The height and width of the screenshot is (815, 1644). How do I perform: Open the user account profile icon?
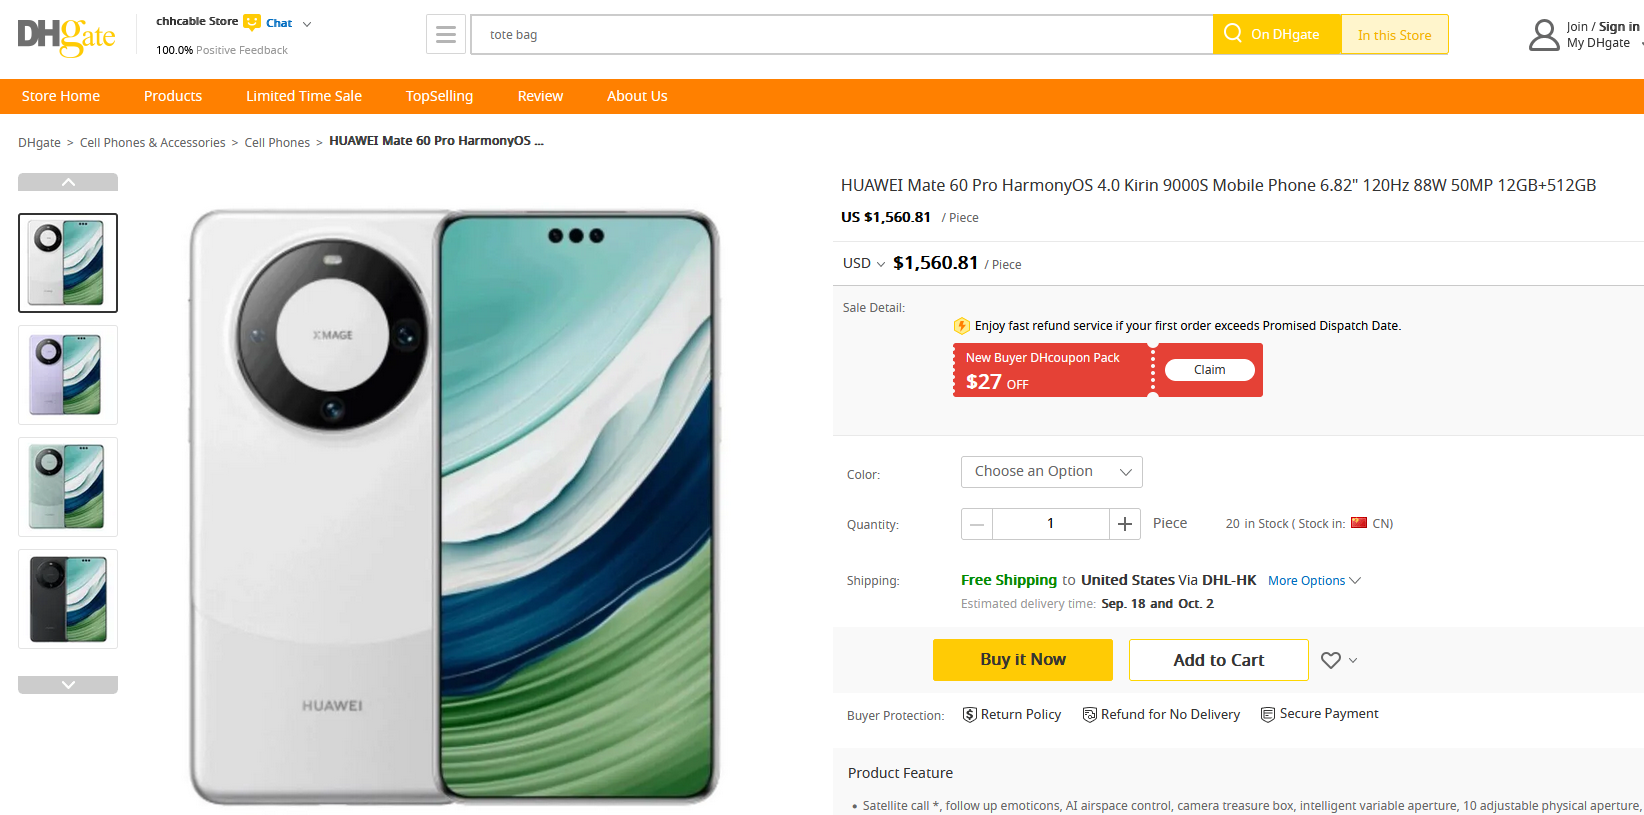point(1544,35)
